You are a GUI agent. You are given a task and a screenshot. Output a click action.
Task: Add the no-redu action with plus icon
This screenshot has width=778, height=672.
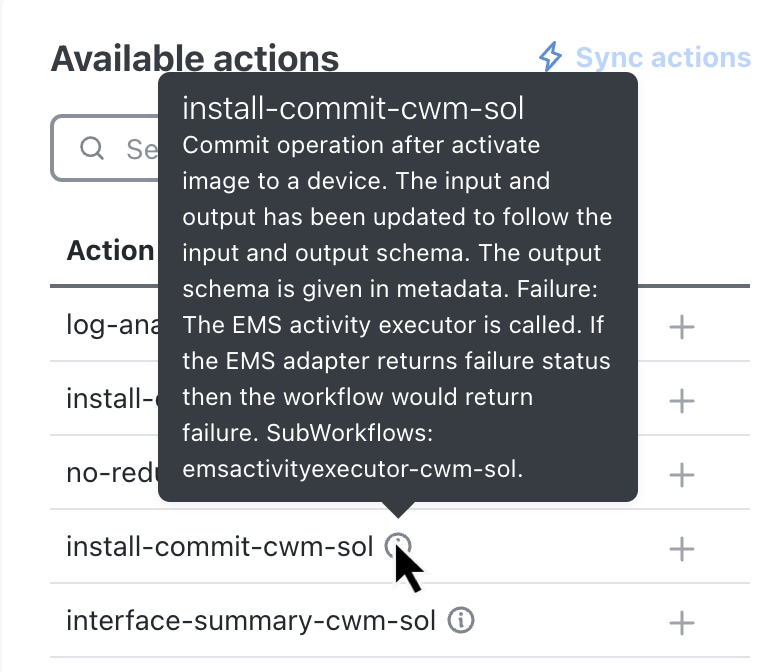click(682, 475)
